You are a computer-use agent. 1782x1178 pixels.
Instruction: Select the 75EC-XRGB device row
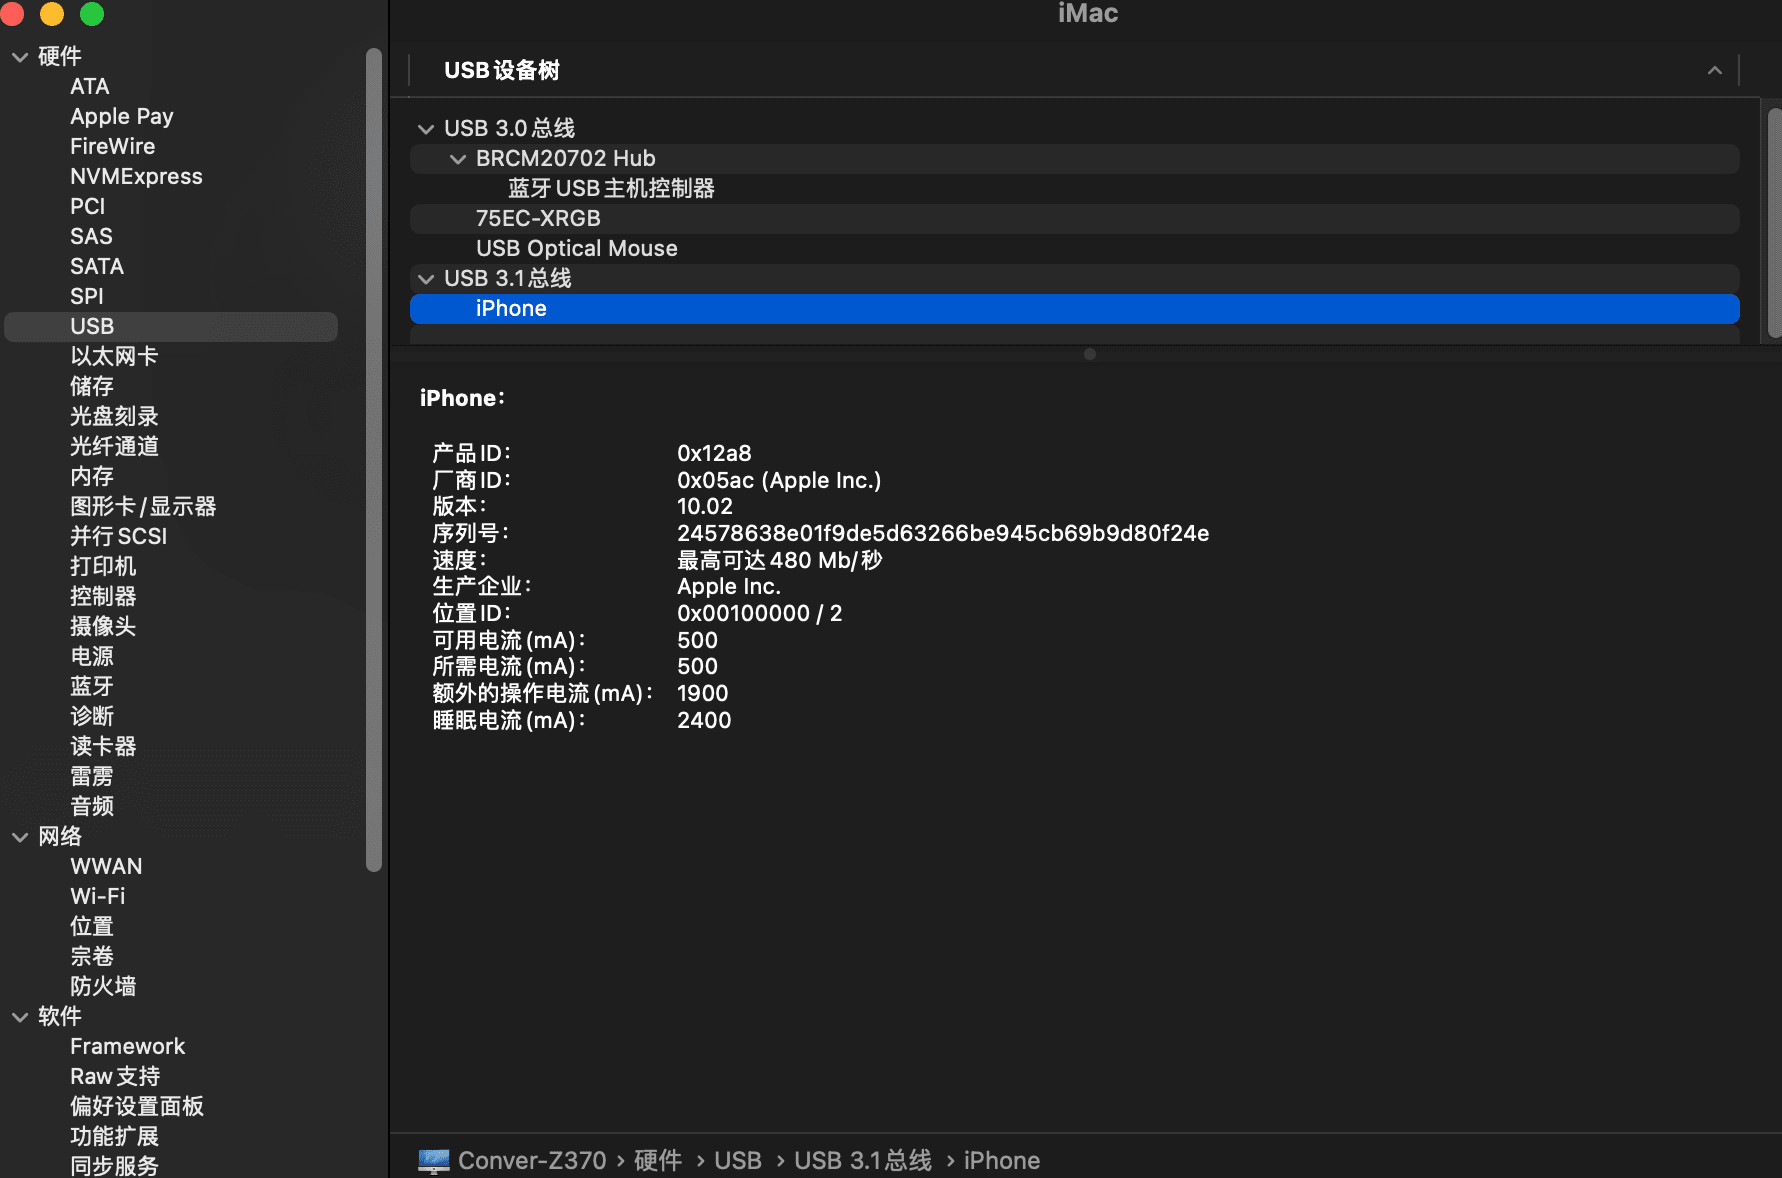click(1074, 219)
